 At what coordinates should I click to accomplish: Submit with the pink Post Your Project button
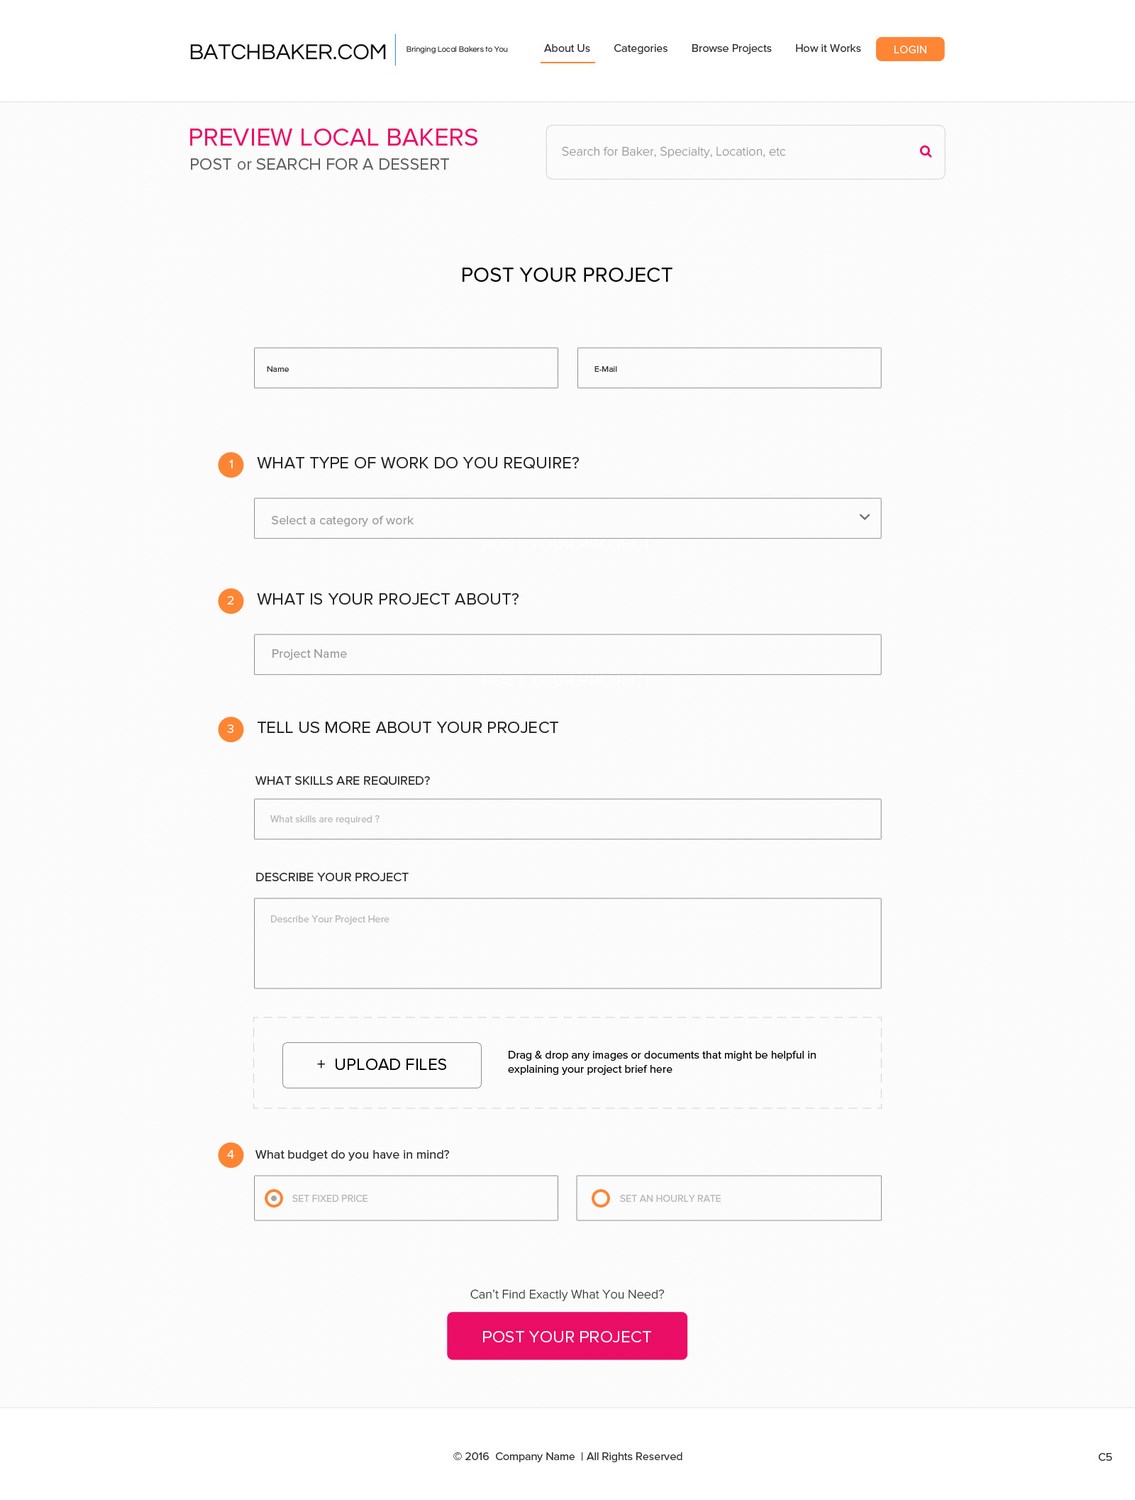(567, 1336)
